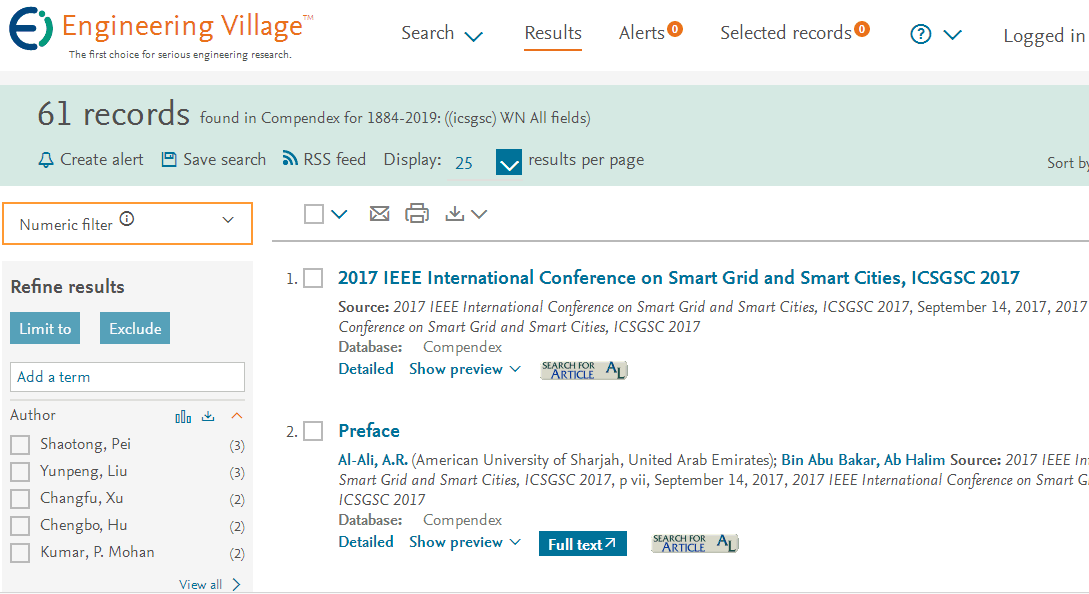
Task: Expand Show preview for record 1
Action: coord(465,369)
